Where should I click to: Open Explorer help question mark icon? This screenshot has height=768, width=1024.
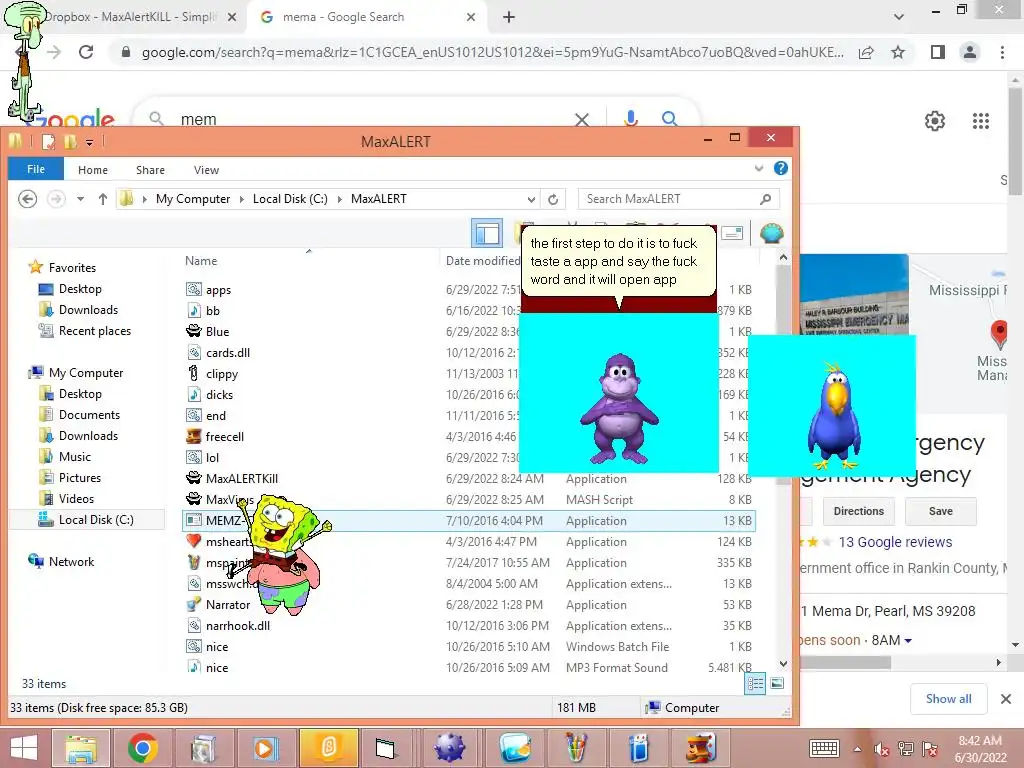pos(780,168)
